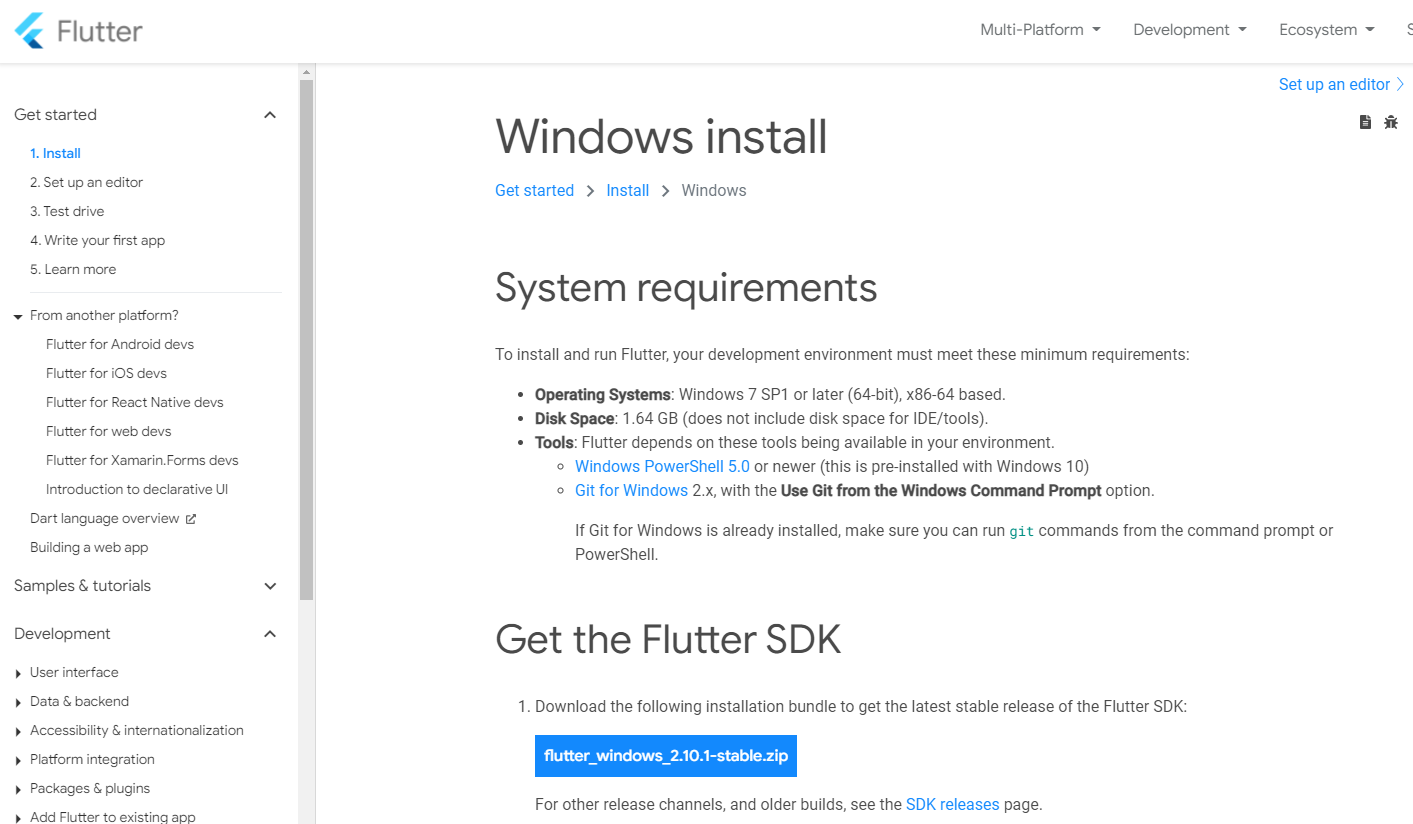Open the Flutter logo home link
1413x824 pixels.
[x=79, y=30]
